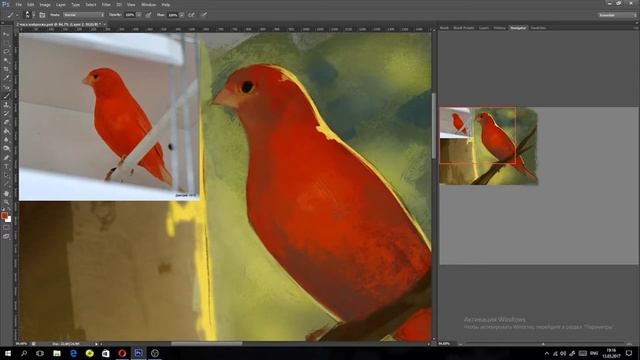Switch to the Brush Presets tab
Viewport: 640px width, 360px height.
pos(464,28)
